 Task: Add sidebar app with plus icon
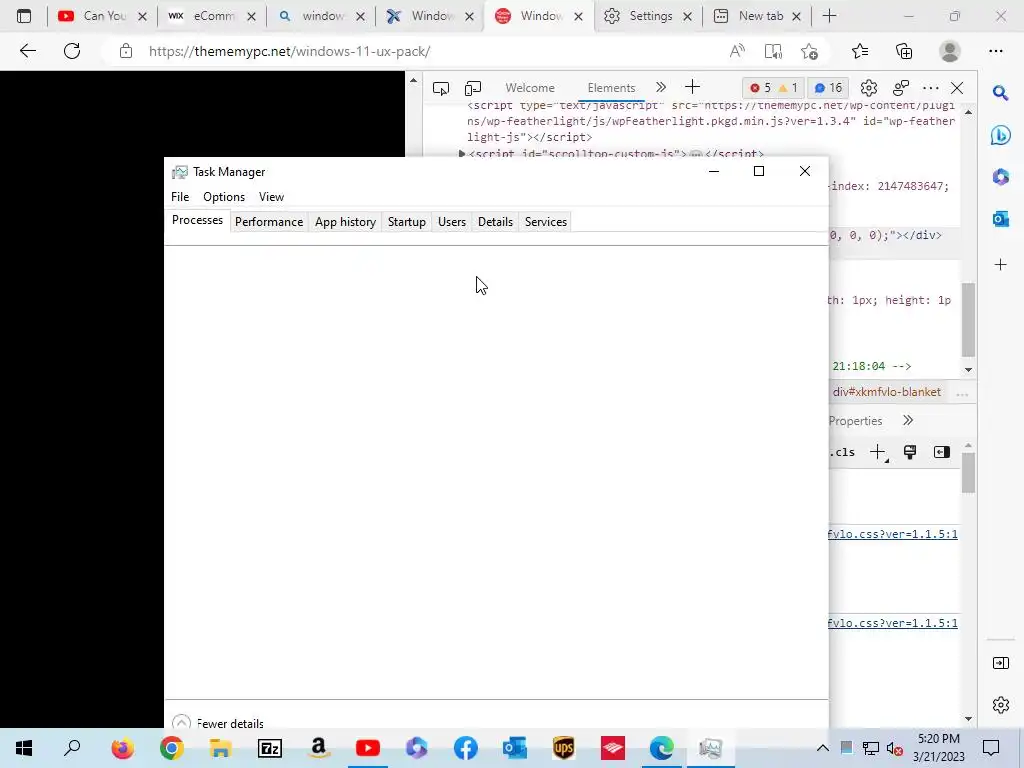(x=1000, y=264)
